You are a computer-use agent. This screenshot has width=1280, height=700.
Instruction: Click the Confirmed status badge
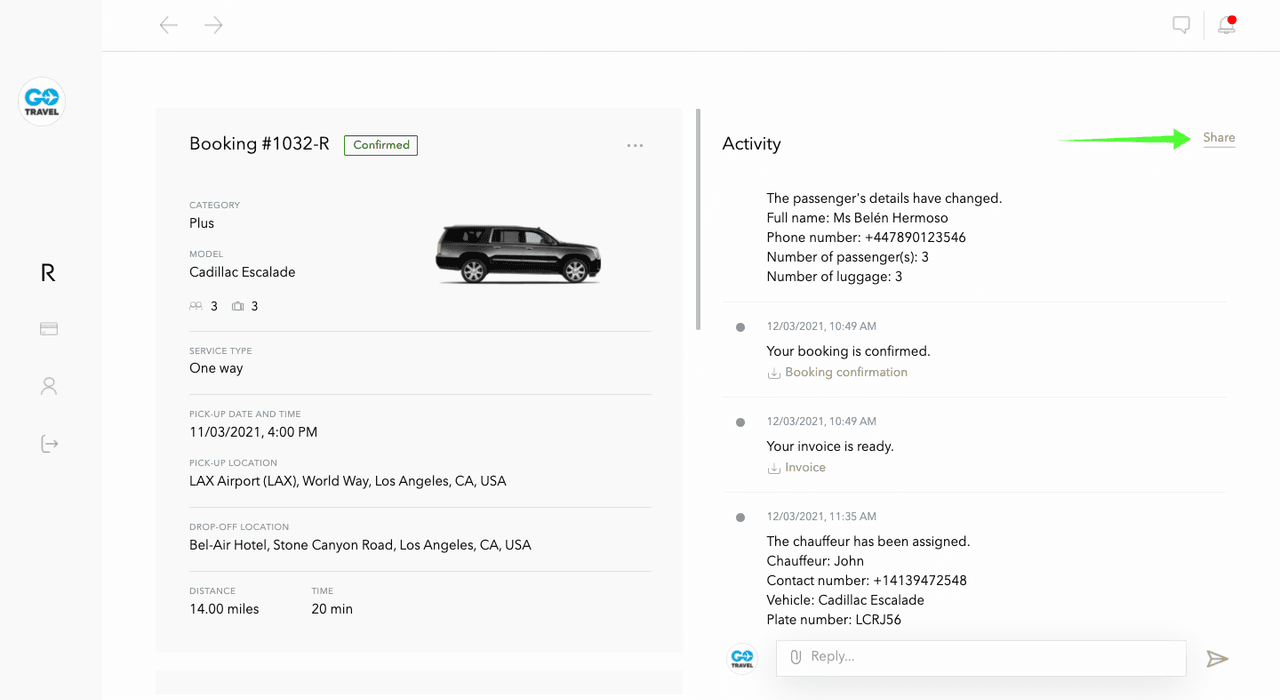[381, 145]
